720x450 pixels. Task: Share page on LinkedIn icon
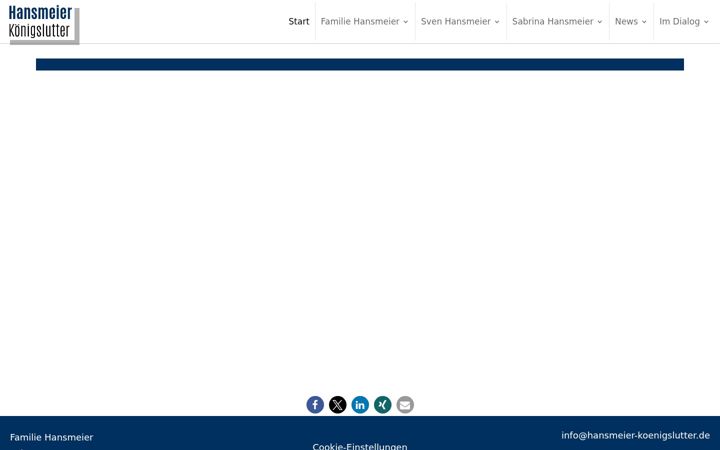(x=360, y=405)
